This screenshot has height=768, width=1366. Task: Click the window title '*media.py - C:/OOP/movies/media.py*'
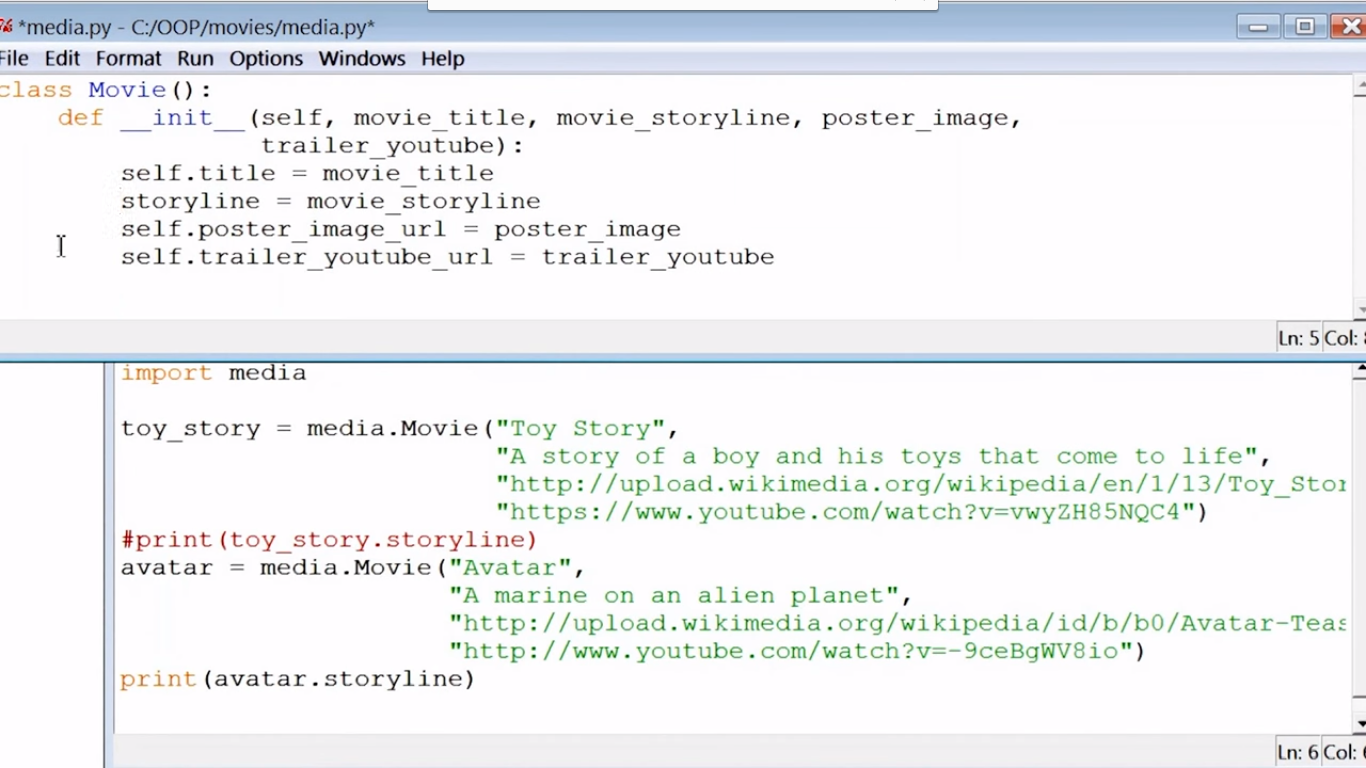tap(196, 27)
